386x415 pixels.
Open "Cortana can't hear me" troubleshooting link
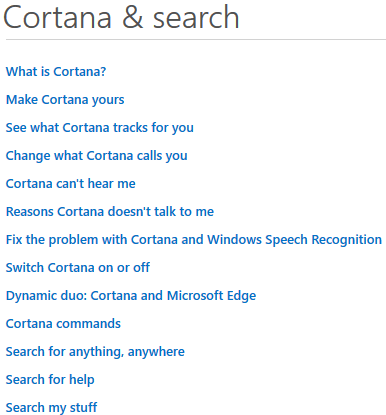tap(71, 184)
